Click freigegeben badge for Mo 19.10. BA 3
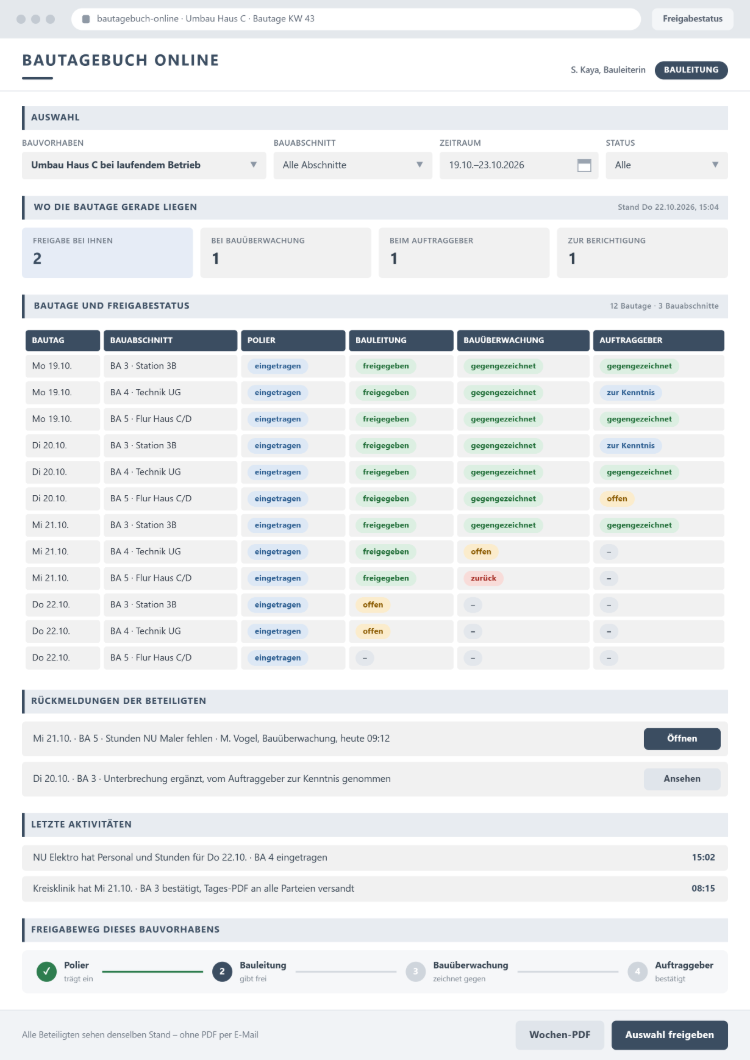The image size is (750, 1060). pos(385,366)
